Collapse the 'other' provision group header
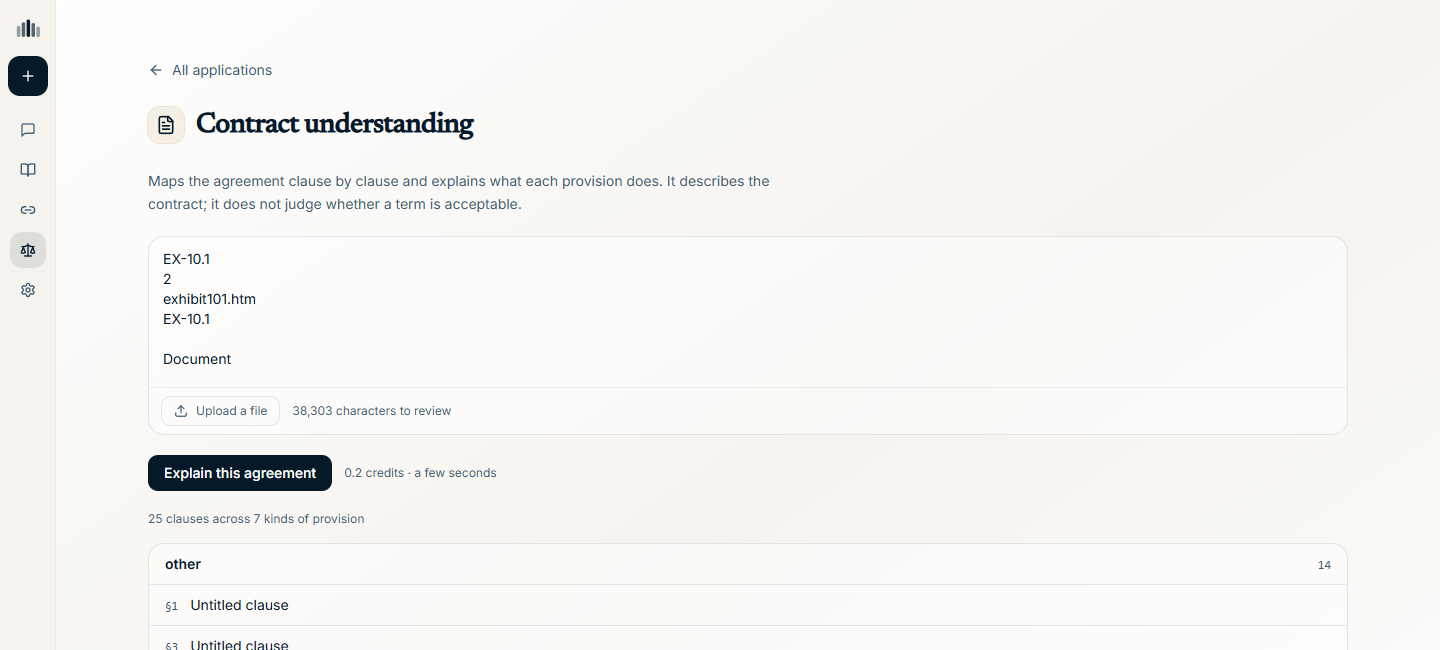 (747, 565)
